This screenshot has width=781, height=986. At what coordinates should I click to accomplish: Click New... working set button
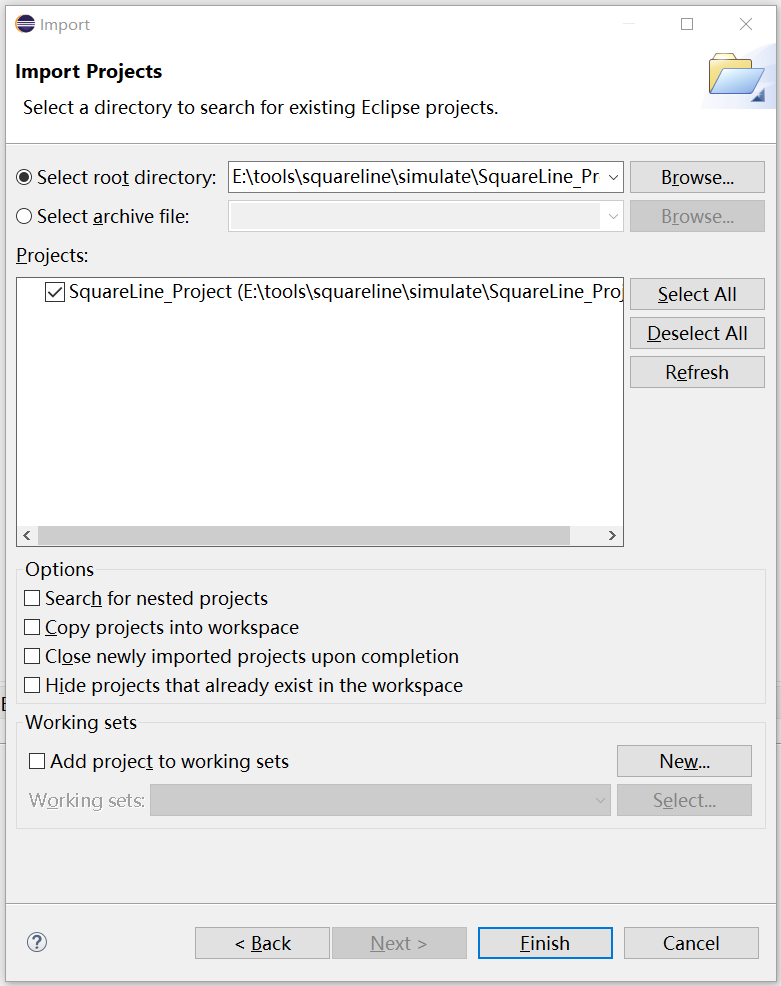(x=684, y=762)
